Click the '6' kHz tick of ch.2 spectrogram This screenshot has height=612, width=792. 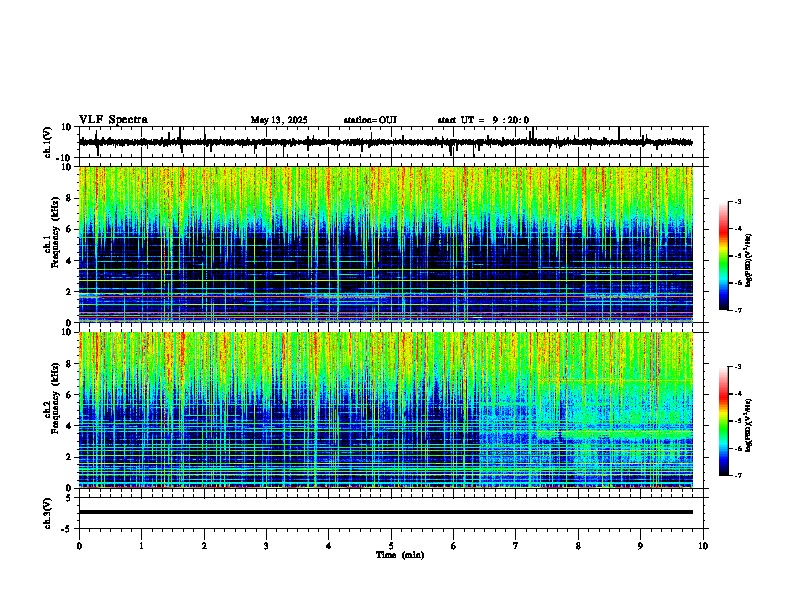pos(69,395)
